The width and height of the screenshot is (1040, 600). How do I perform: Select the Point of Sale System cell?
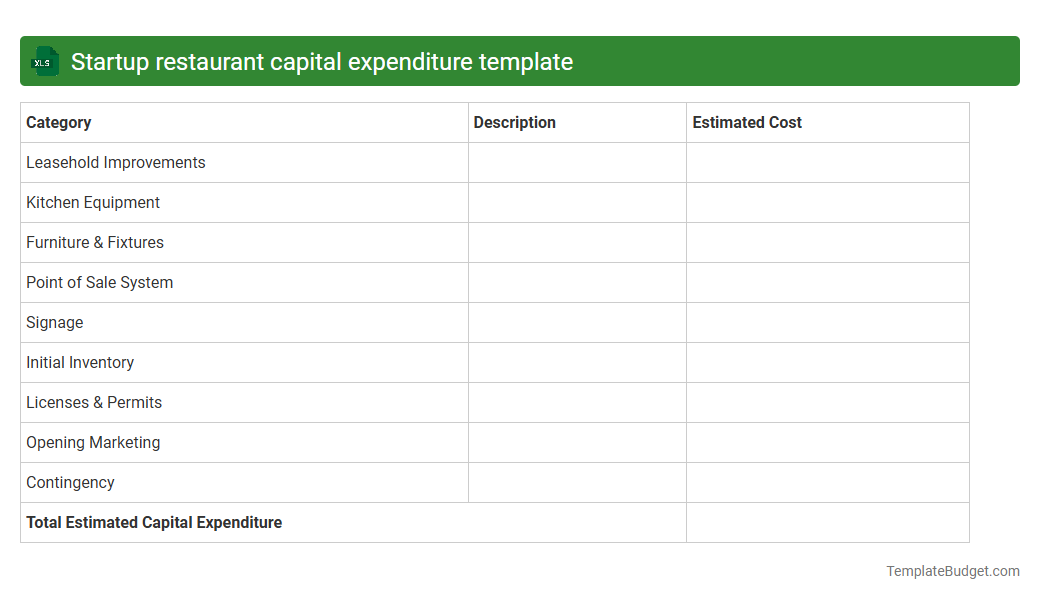[99, 282]
